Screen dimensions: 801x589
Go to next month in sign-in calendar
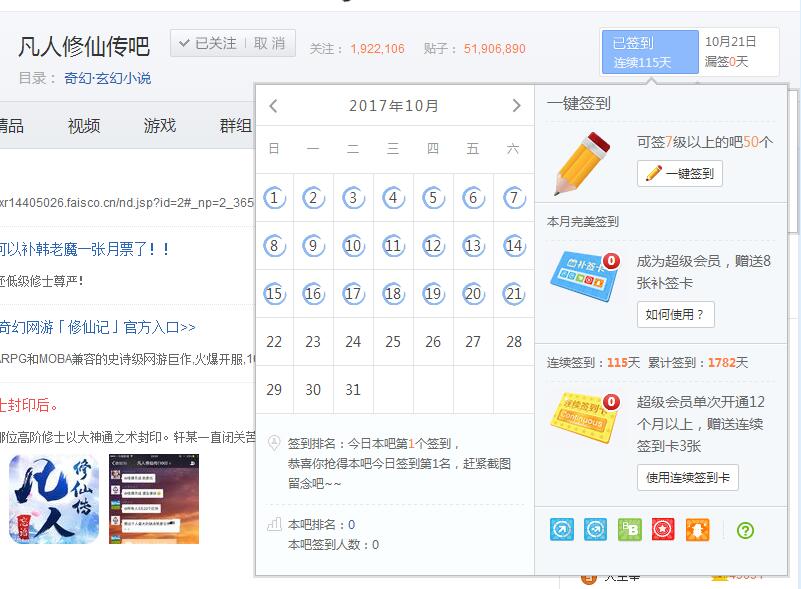516,106
